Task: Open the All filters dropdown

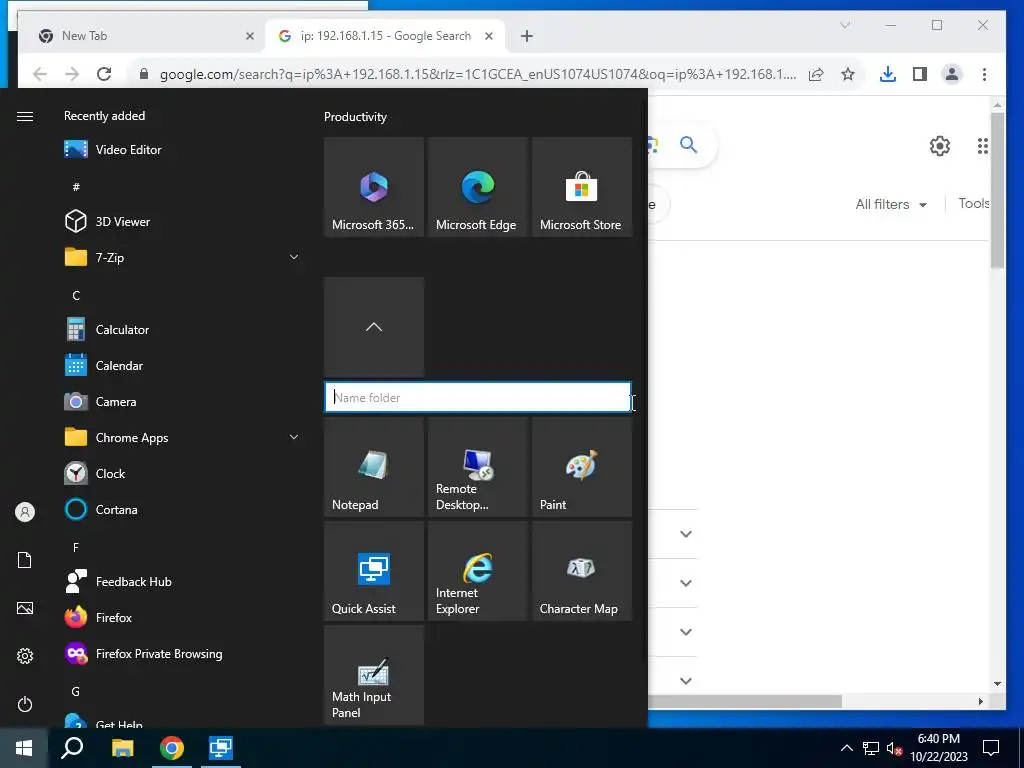Action: (891, 204)
